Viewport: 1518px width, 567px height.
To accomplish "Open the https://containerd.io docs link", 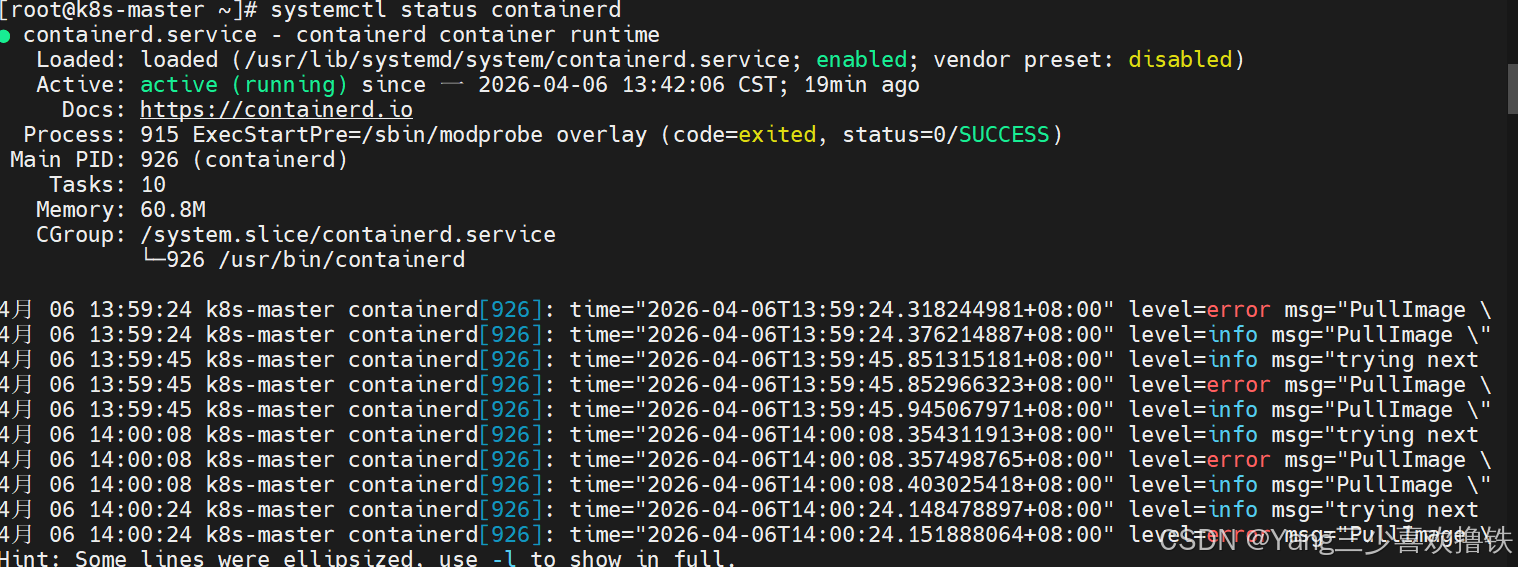I will [276, 110].
